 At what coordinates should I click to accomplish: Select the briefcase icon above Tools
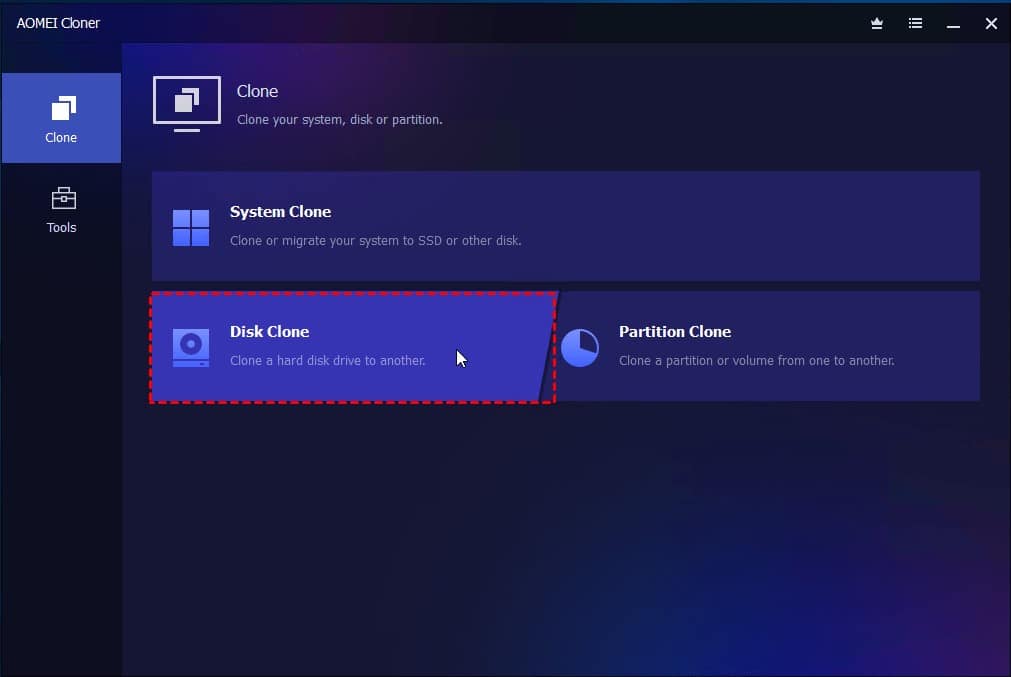[x=61, y=198]
